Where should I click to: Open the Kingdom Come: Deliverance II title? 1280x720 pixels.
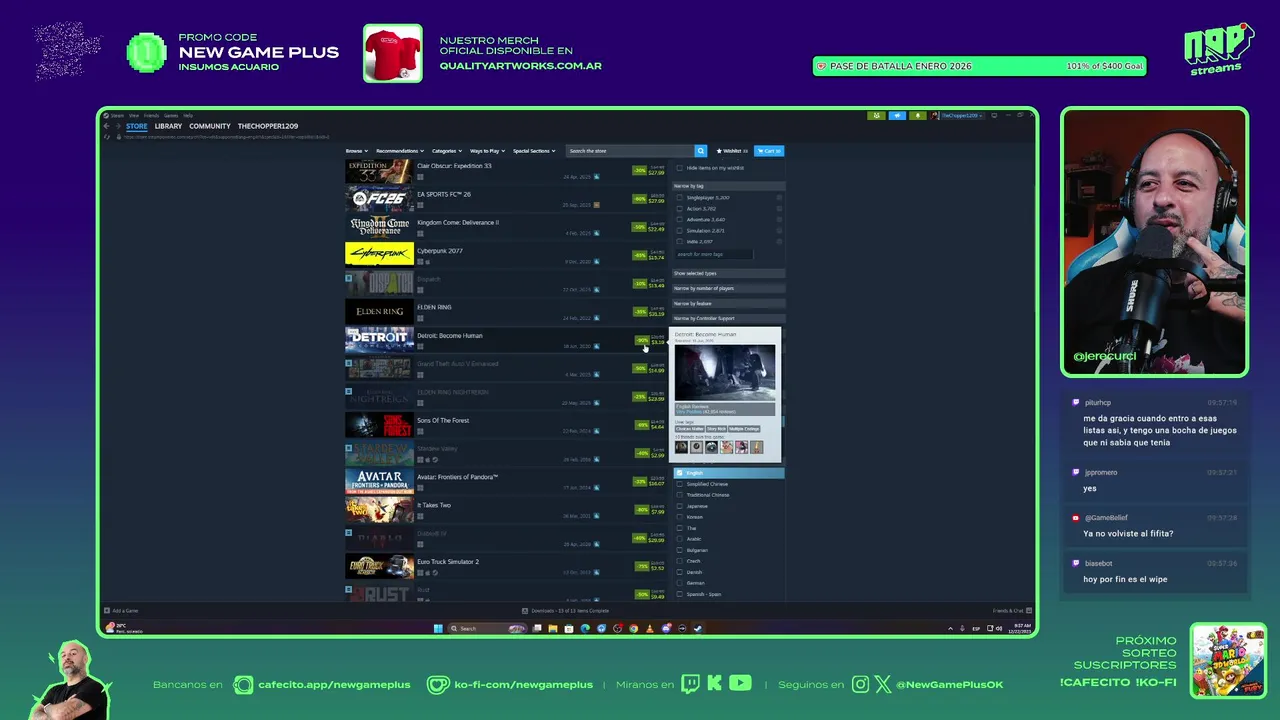pos(458,222)
